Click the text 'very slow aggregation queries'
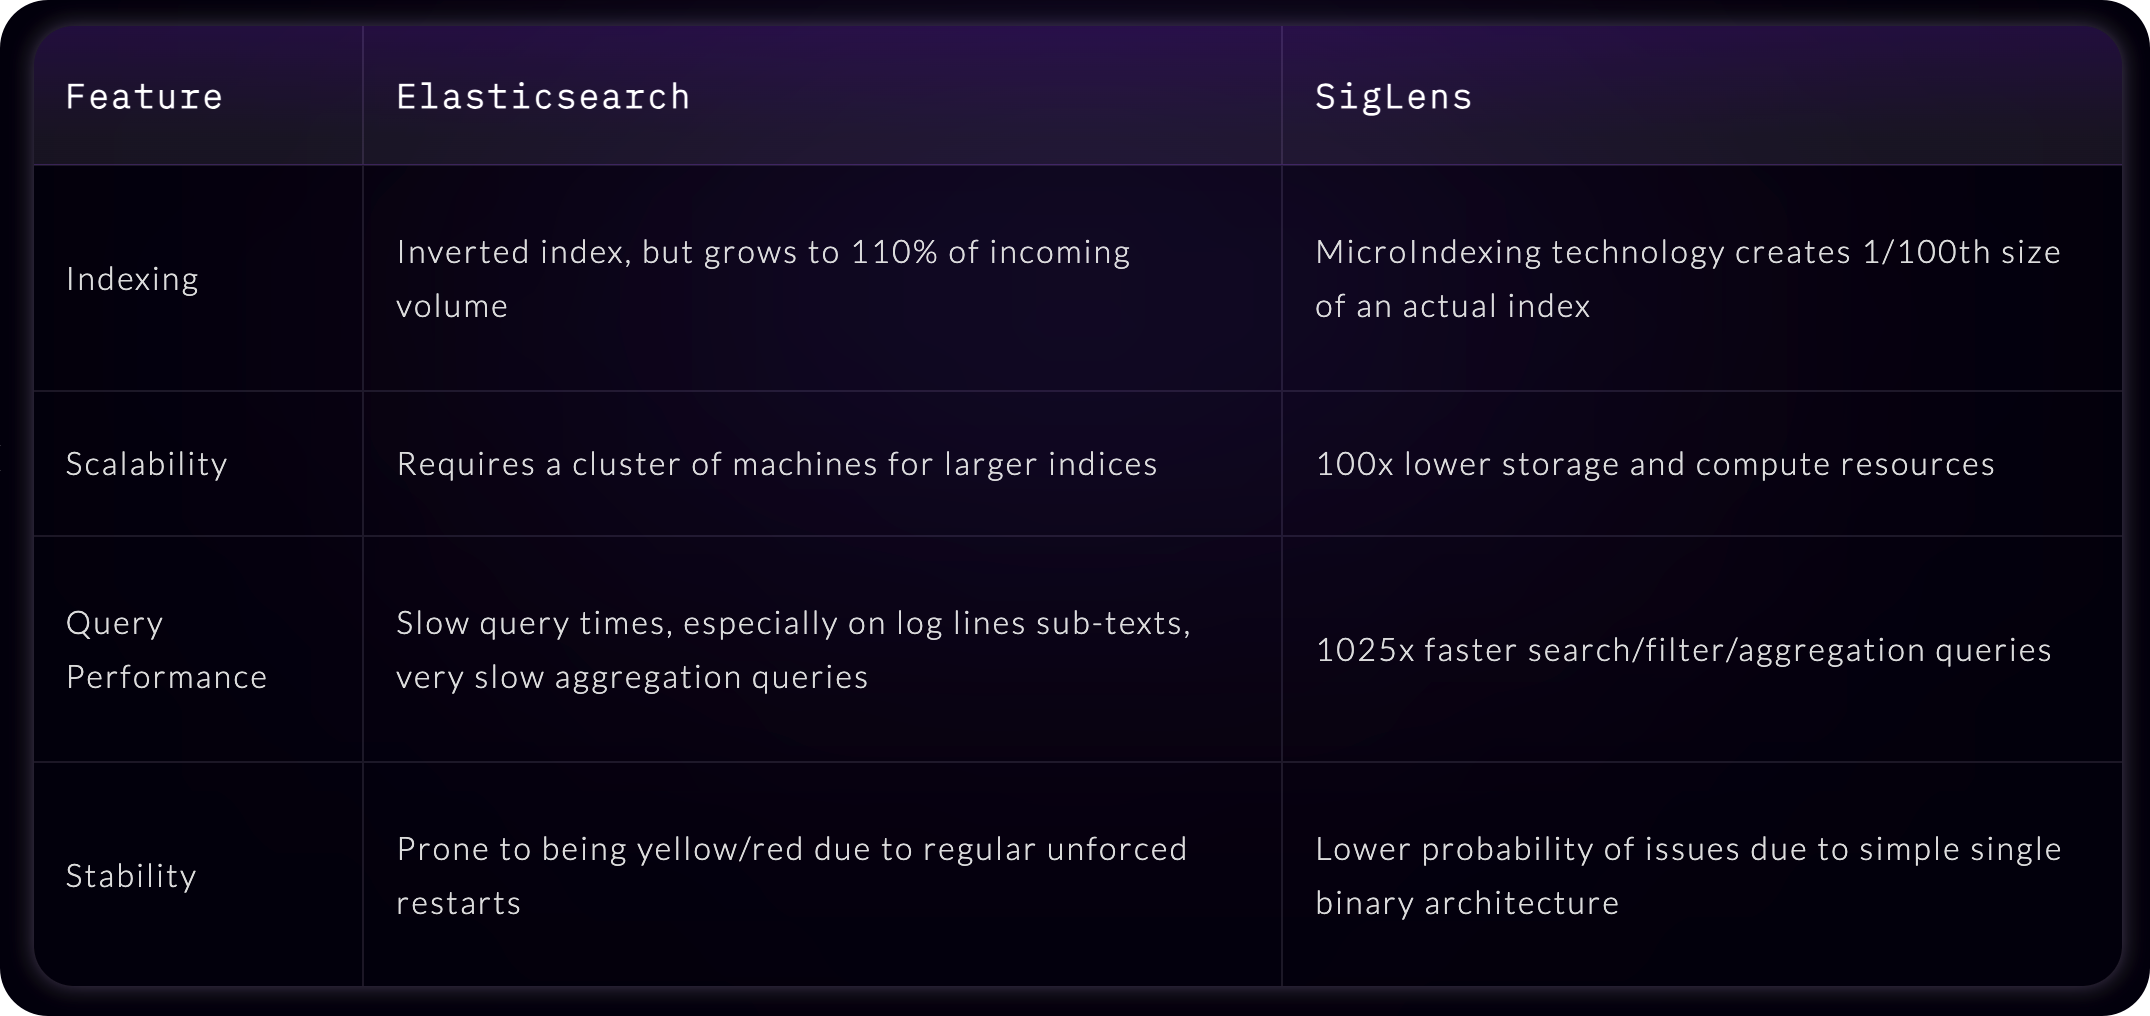2150x1016 pixels. [x=631, y=677]
